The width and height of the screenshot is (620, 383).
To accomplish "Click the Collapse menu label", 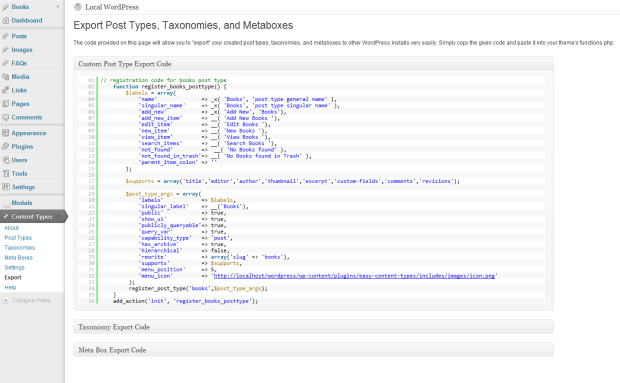I will tap(31, 300).
